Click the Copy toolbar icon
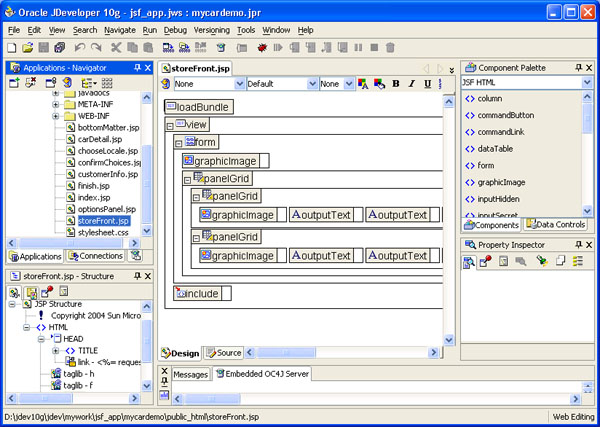 (132, 48)
